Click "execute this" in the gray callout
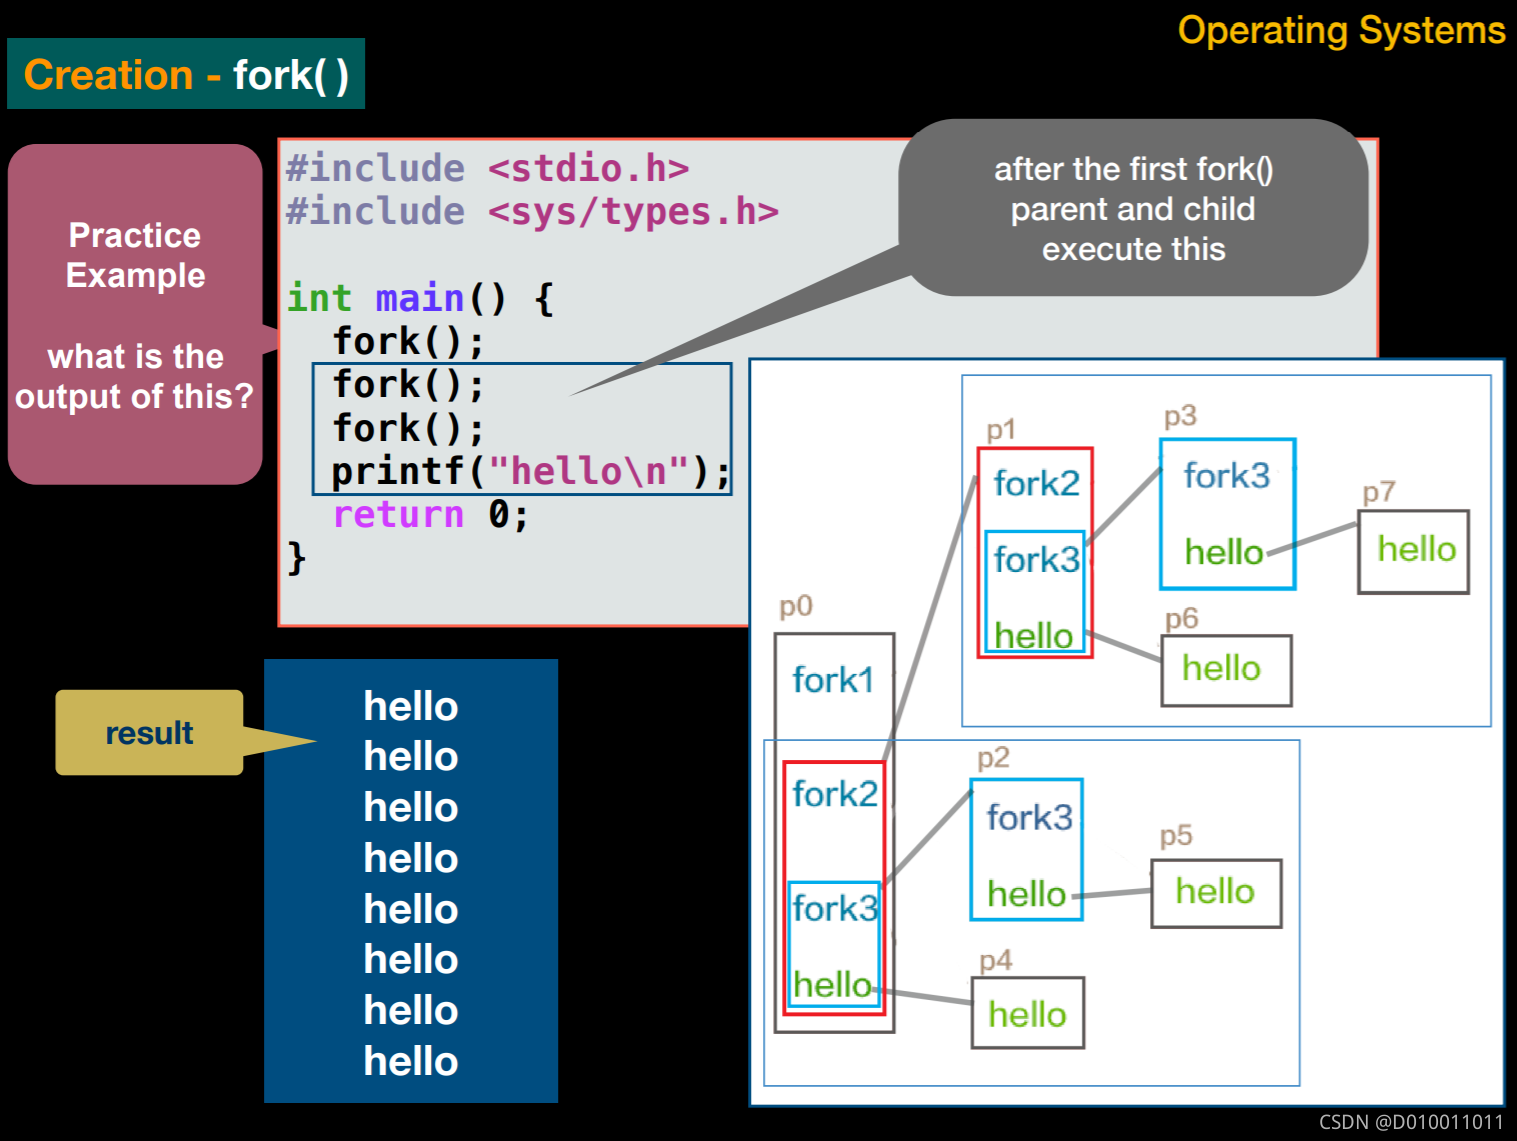Image resolution: width=1517 pixels, height=1141 pixels. pyautogui.click(x=1133, y=249)
